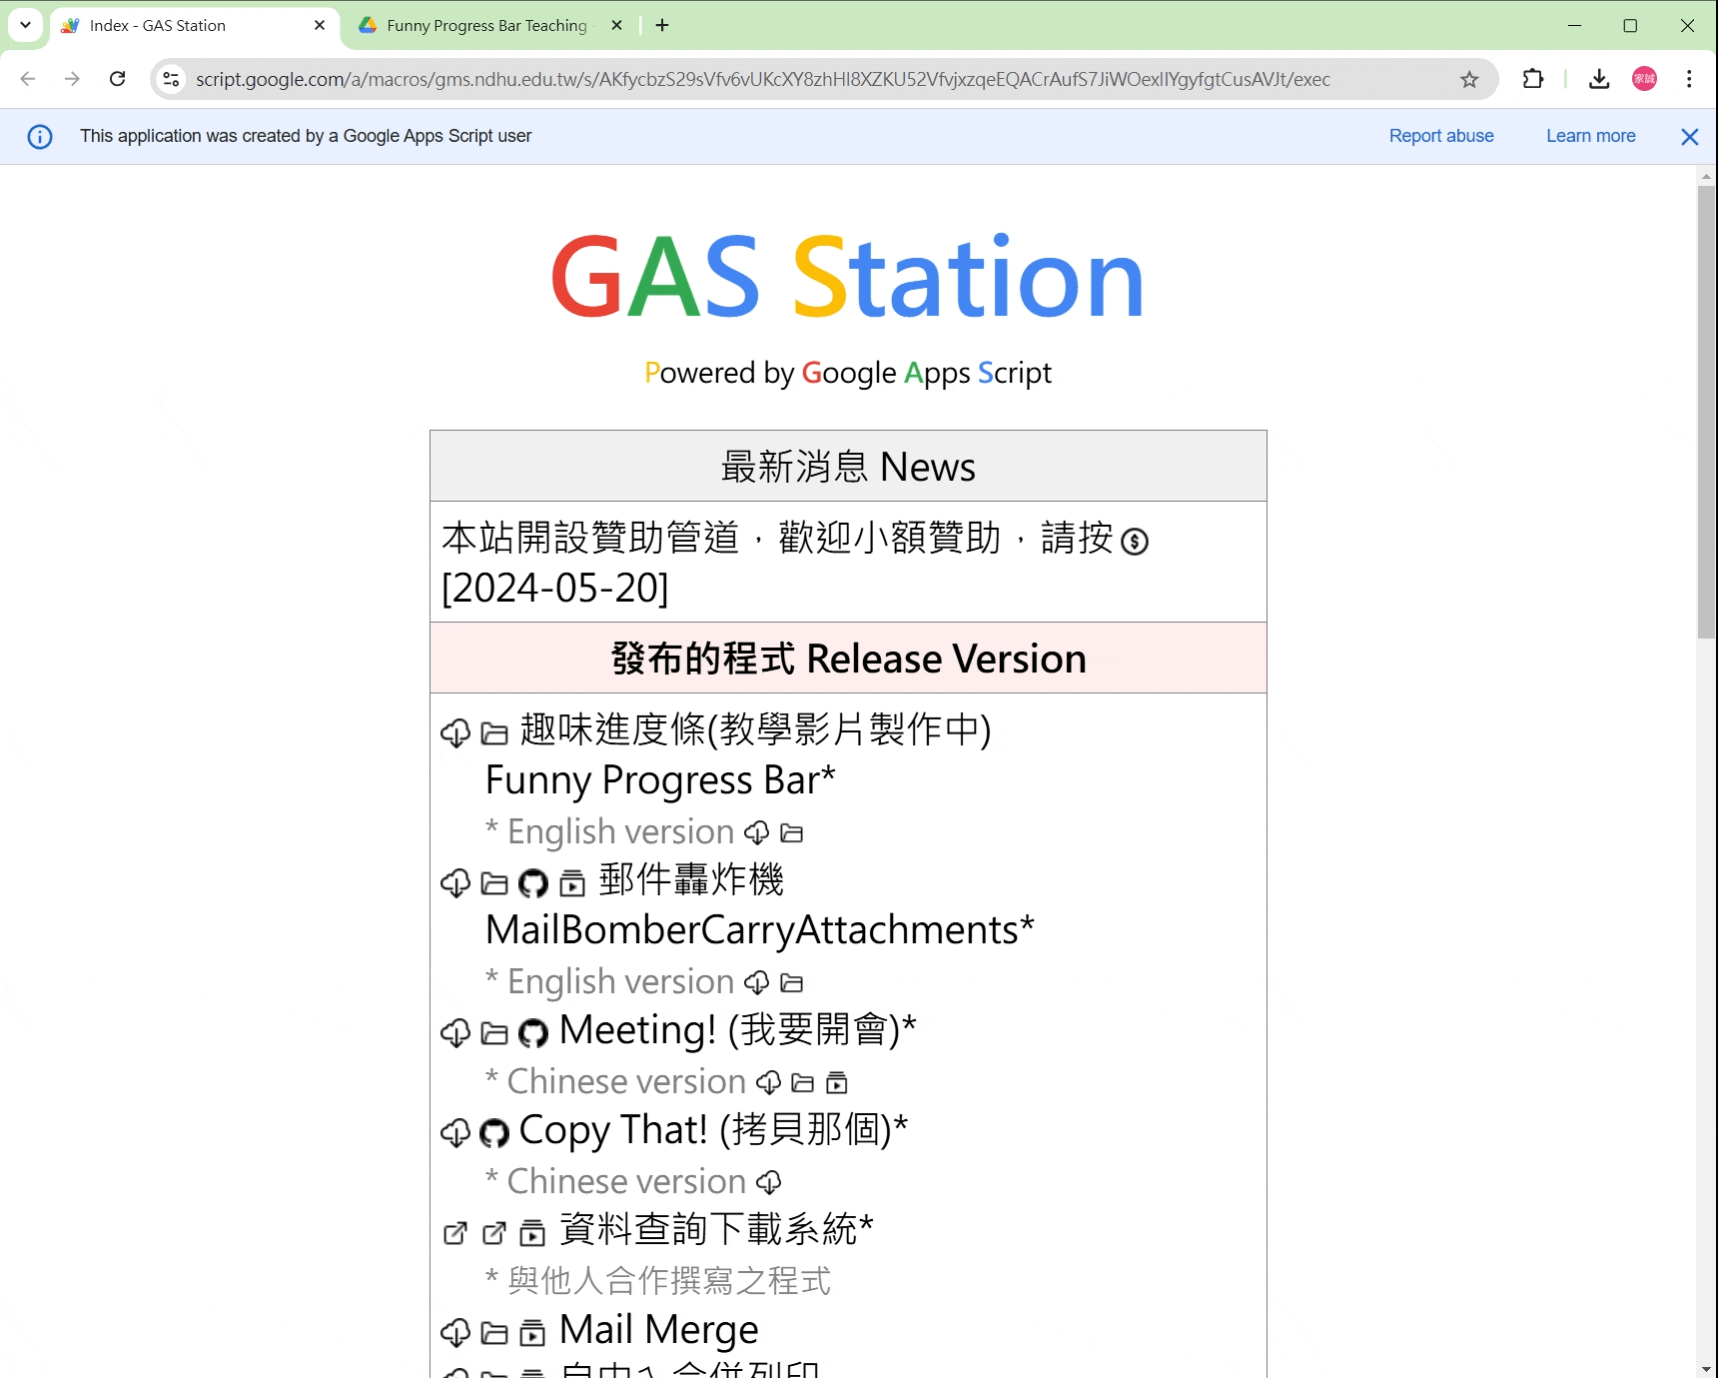Click cloud download icon for 趣味進度條
The height and width of the screenshot is (1378, 1718).
(455, 733)
